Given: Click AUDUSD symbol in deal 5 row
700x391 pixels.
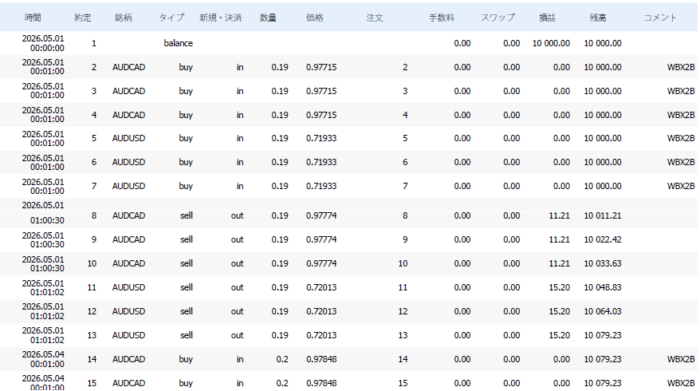Looking at the screenshot, I should coord(129,138).
